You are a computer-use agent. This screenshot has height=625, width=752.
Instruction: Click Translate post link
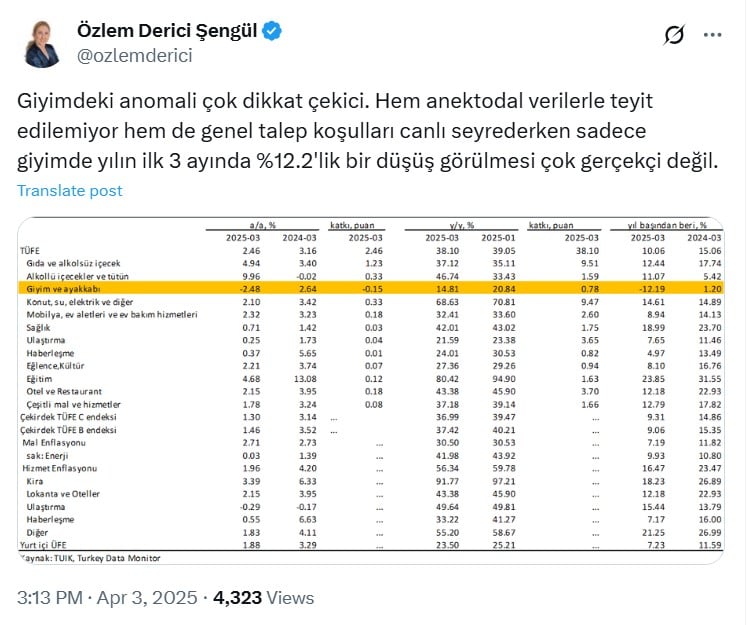coord(70,190)
